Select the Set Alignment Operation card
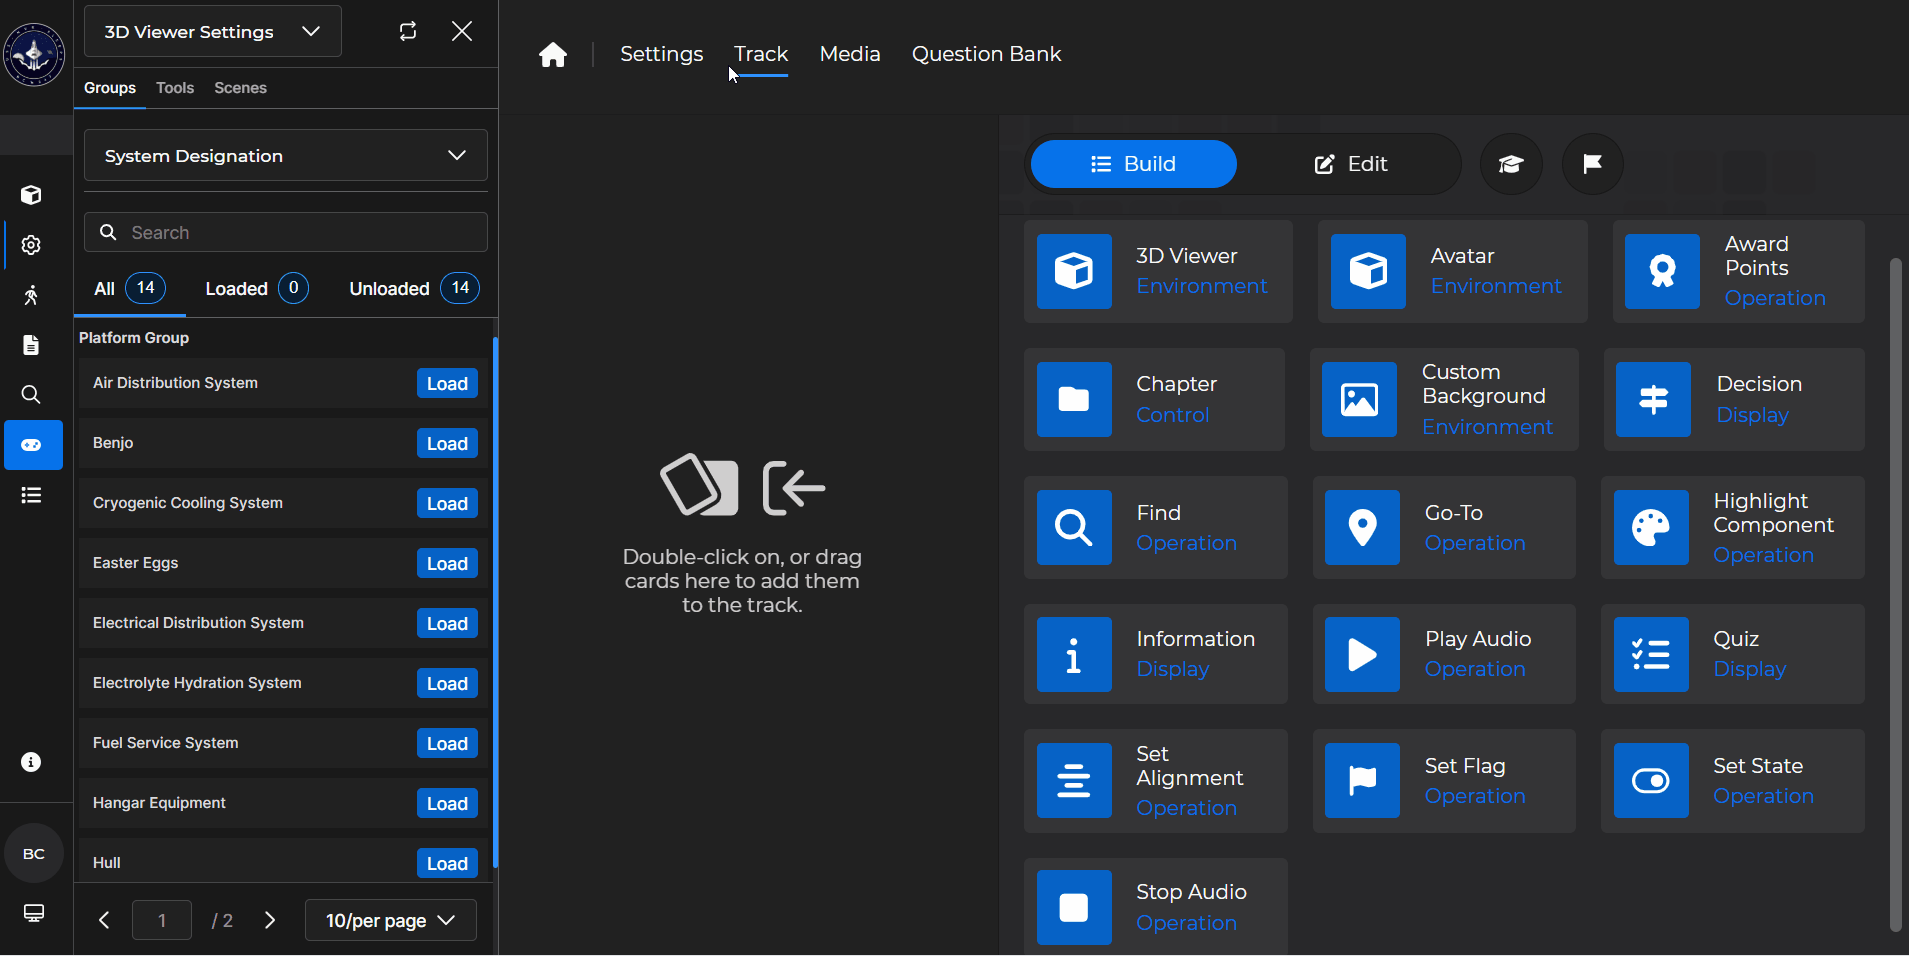This screenshot has width=1909, height=956. tap(1155, 781)
